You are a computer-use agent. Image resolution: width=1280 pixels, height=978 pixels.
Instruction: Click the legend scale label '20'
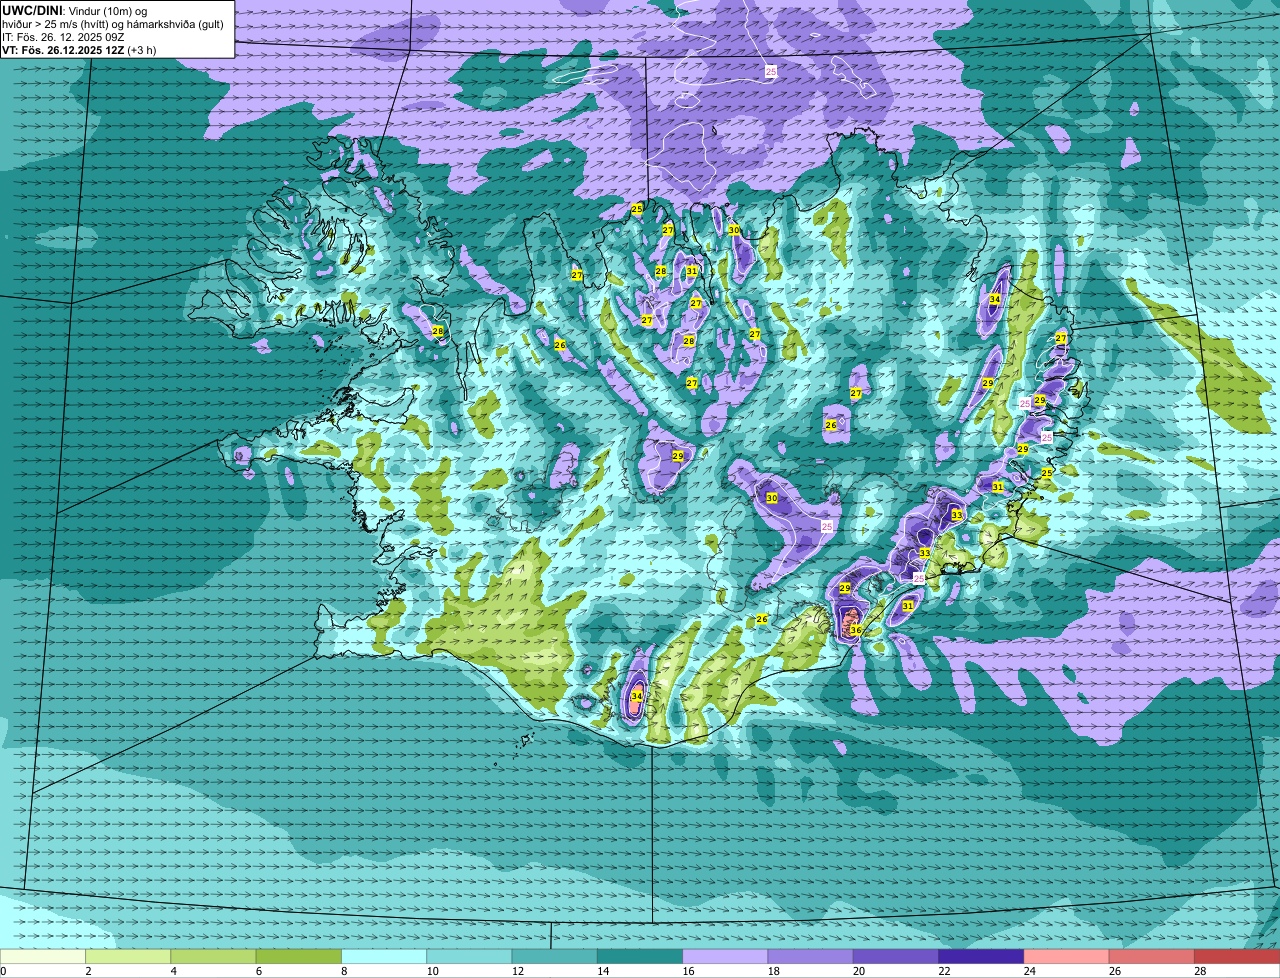pyautogui.click(x=860, y=971)
